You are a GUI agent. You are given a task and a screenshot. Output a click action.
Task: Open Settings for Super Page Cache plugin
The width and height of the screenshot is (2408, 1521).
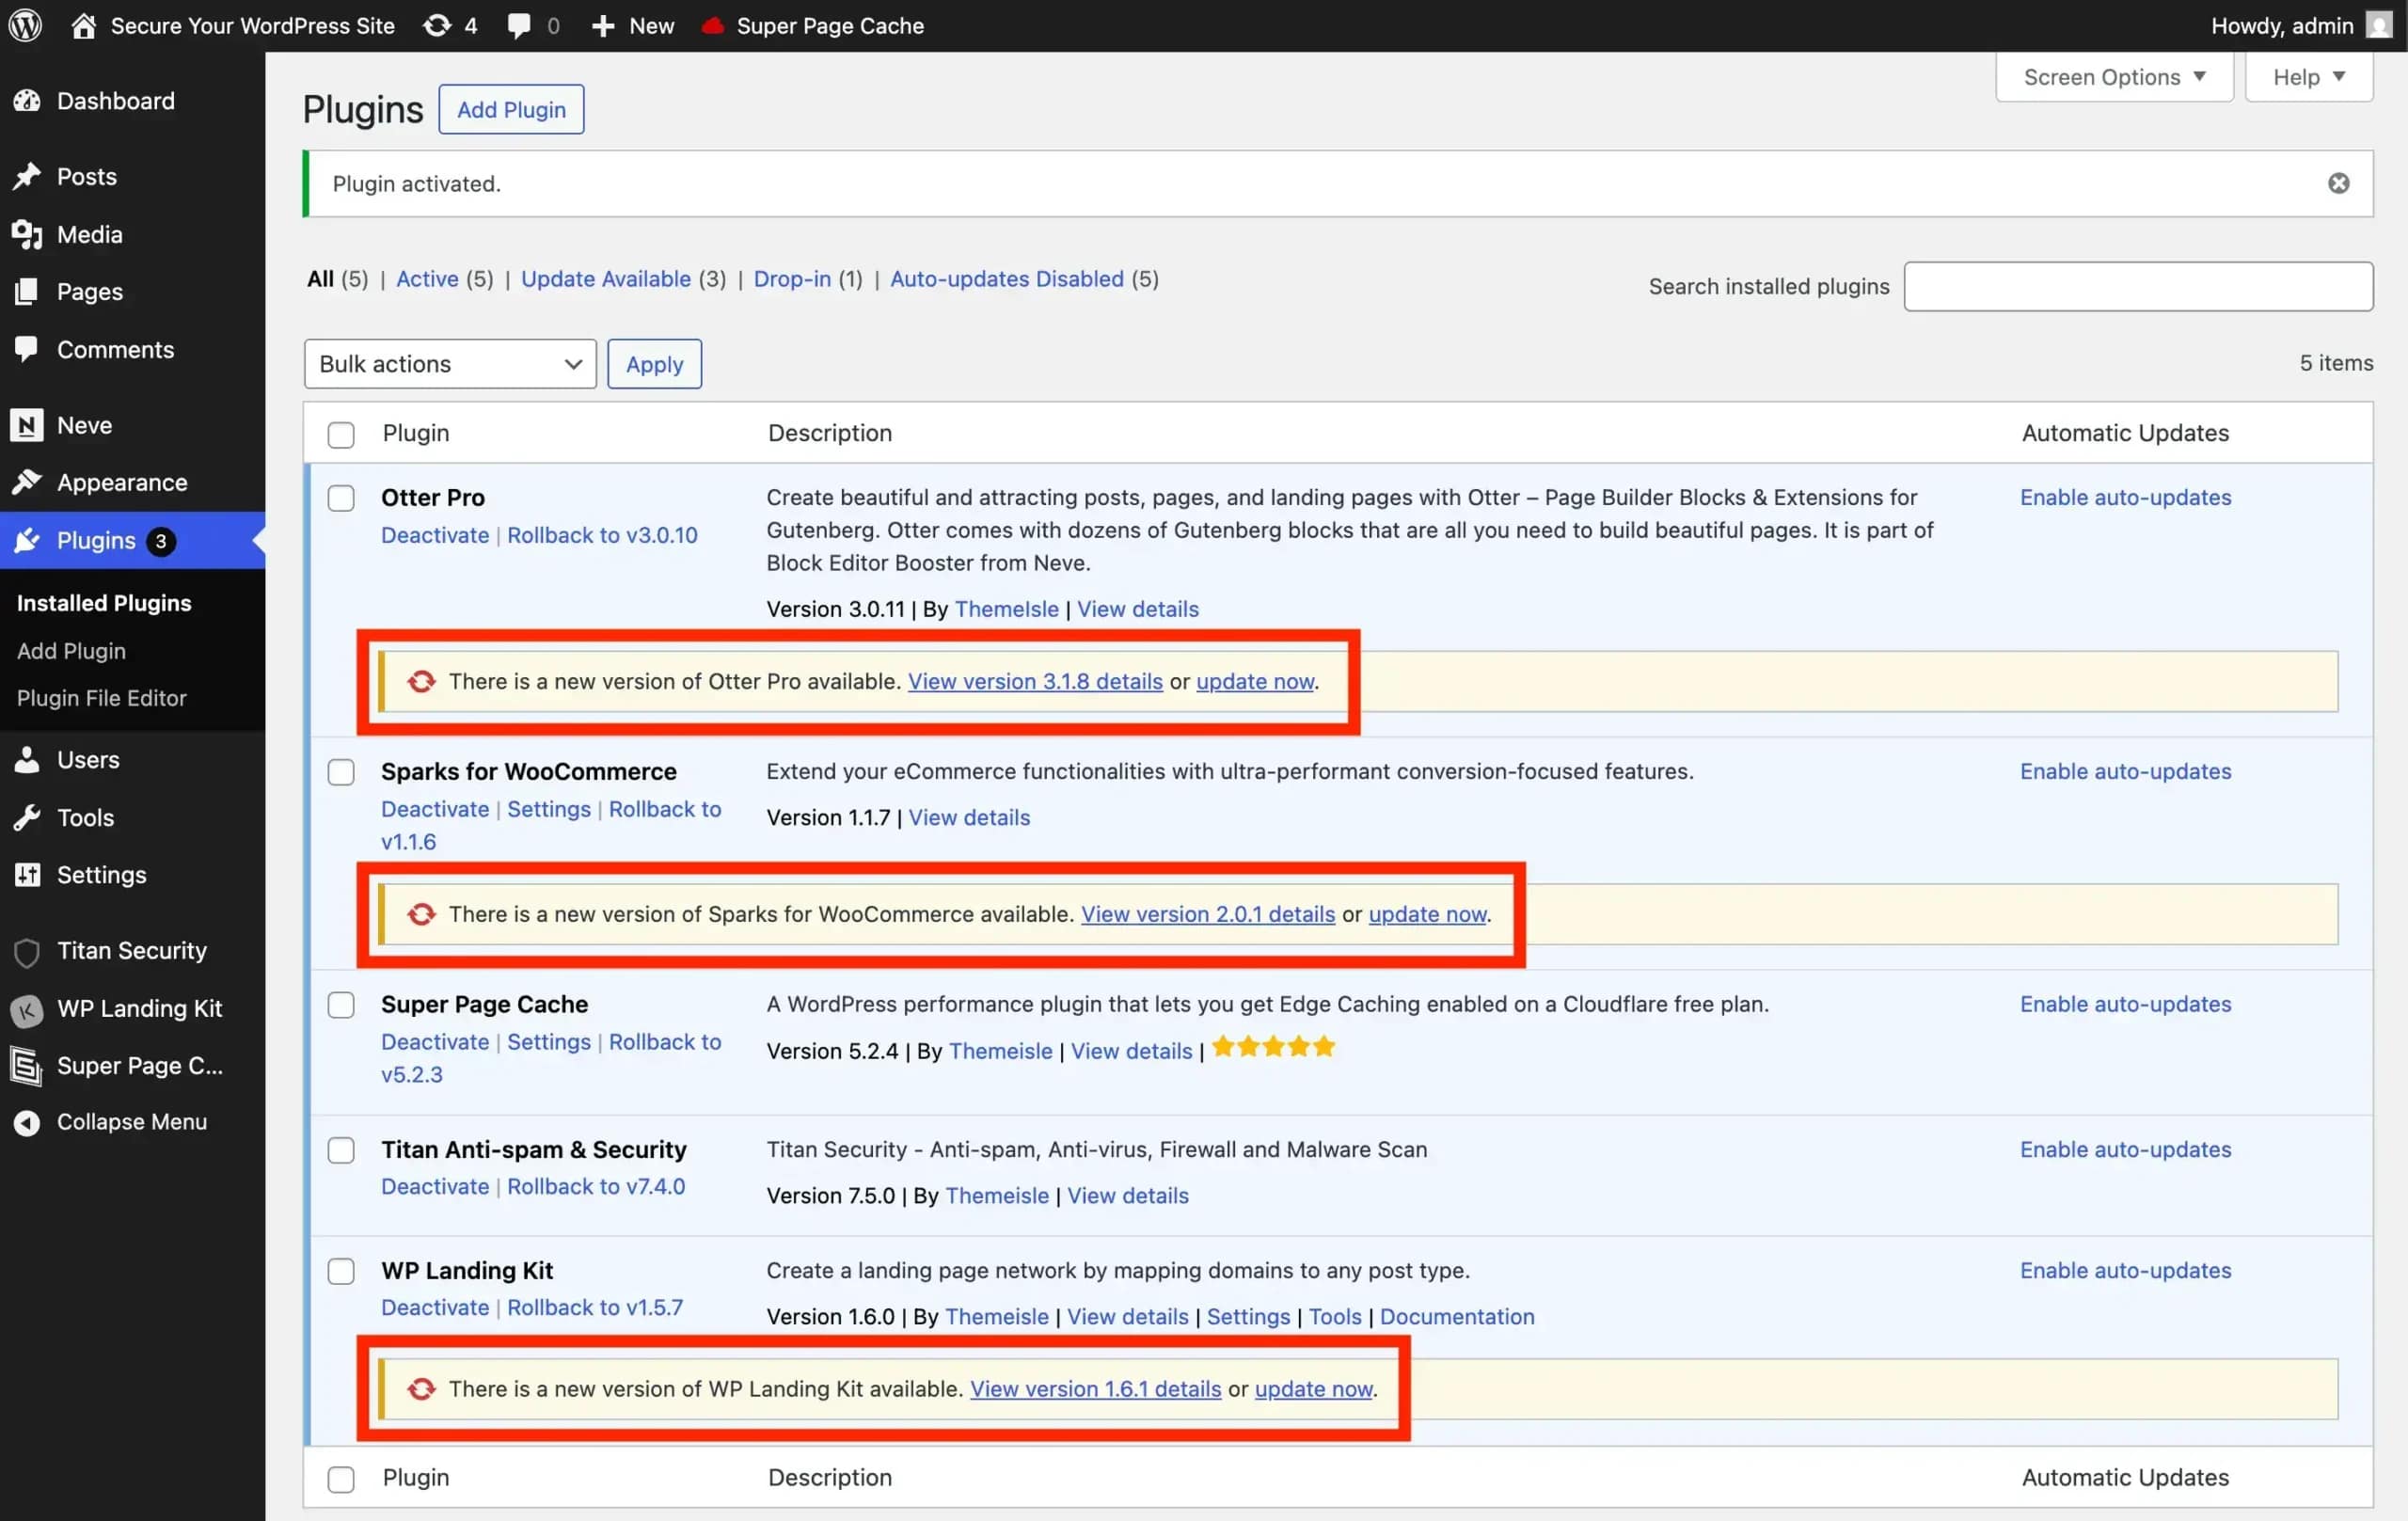(549, 1042)
